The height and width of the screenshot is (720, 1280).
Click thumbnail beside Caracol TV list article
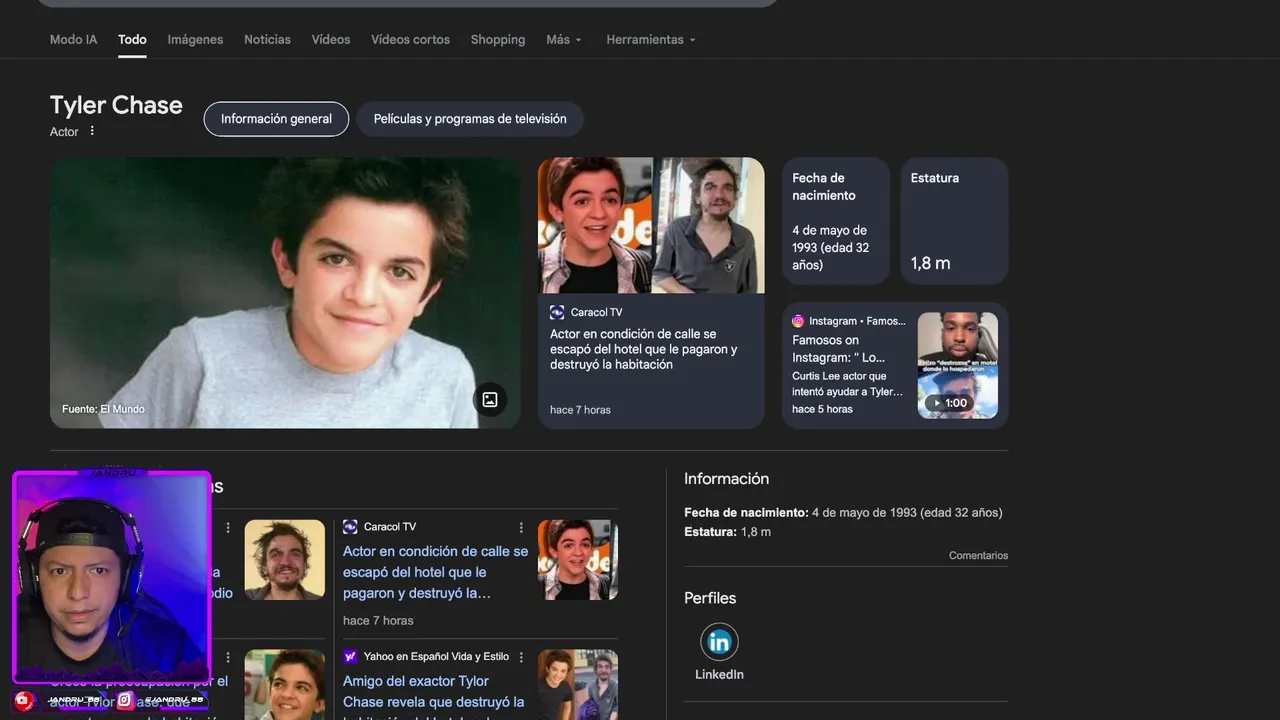pos(578,560)
